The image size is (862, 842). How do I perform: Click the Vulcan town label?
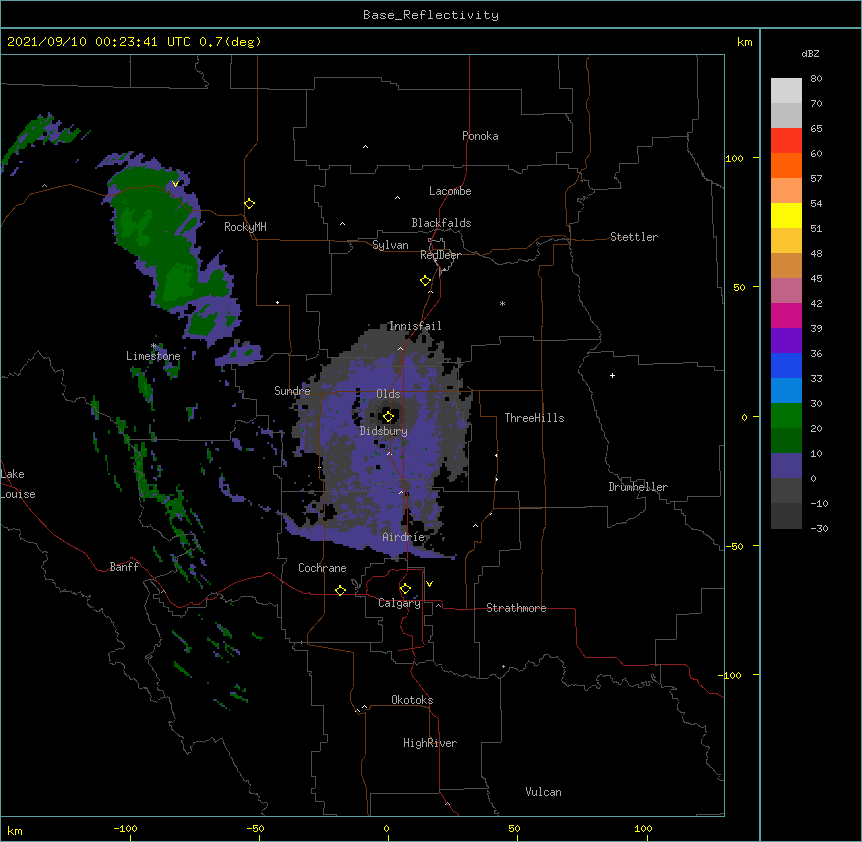tap(543, 792)
